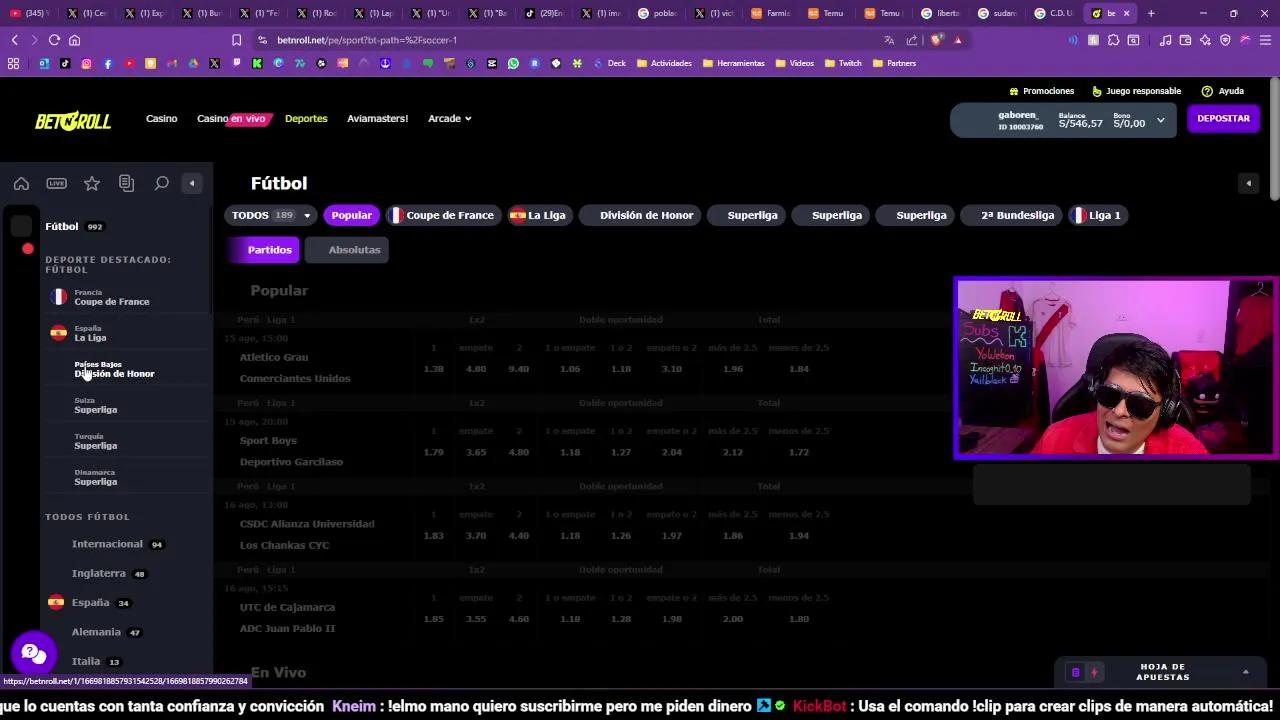Filter by Coupe de France chip

[x=442, y=215]
